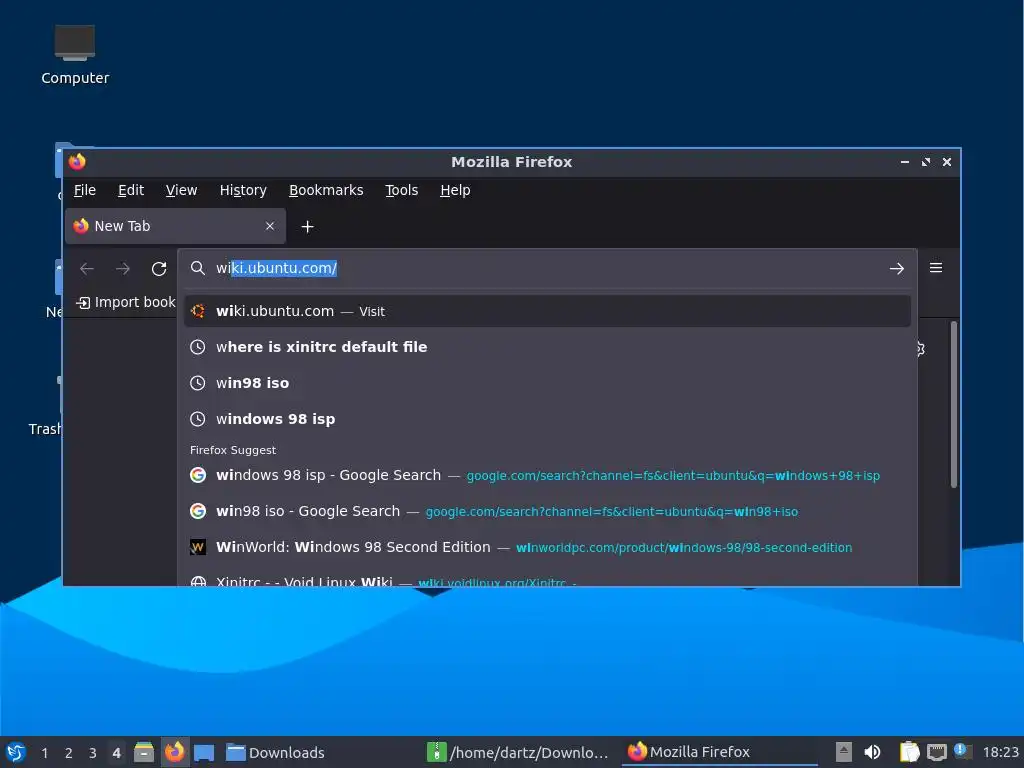The image size is (1024, 768).
Task: Switch to workspace 3 in pager
Action: 93,753
